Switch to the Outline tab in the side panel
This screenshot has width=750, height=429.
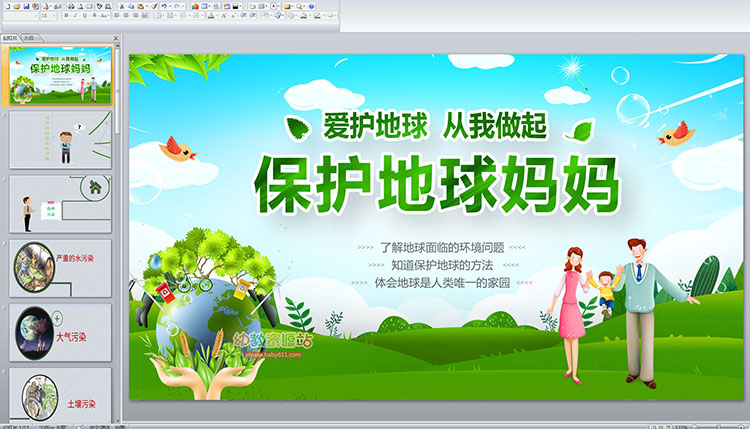pos(30,38)
